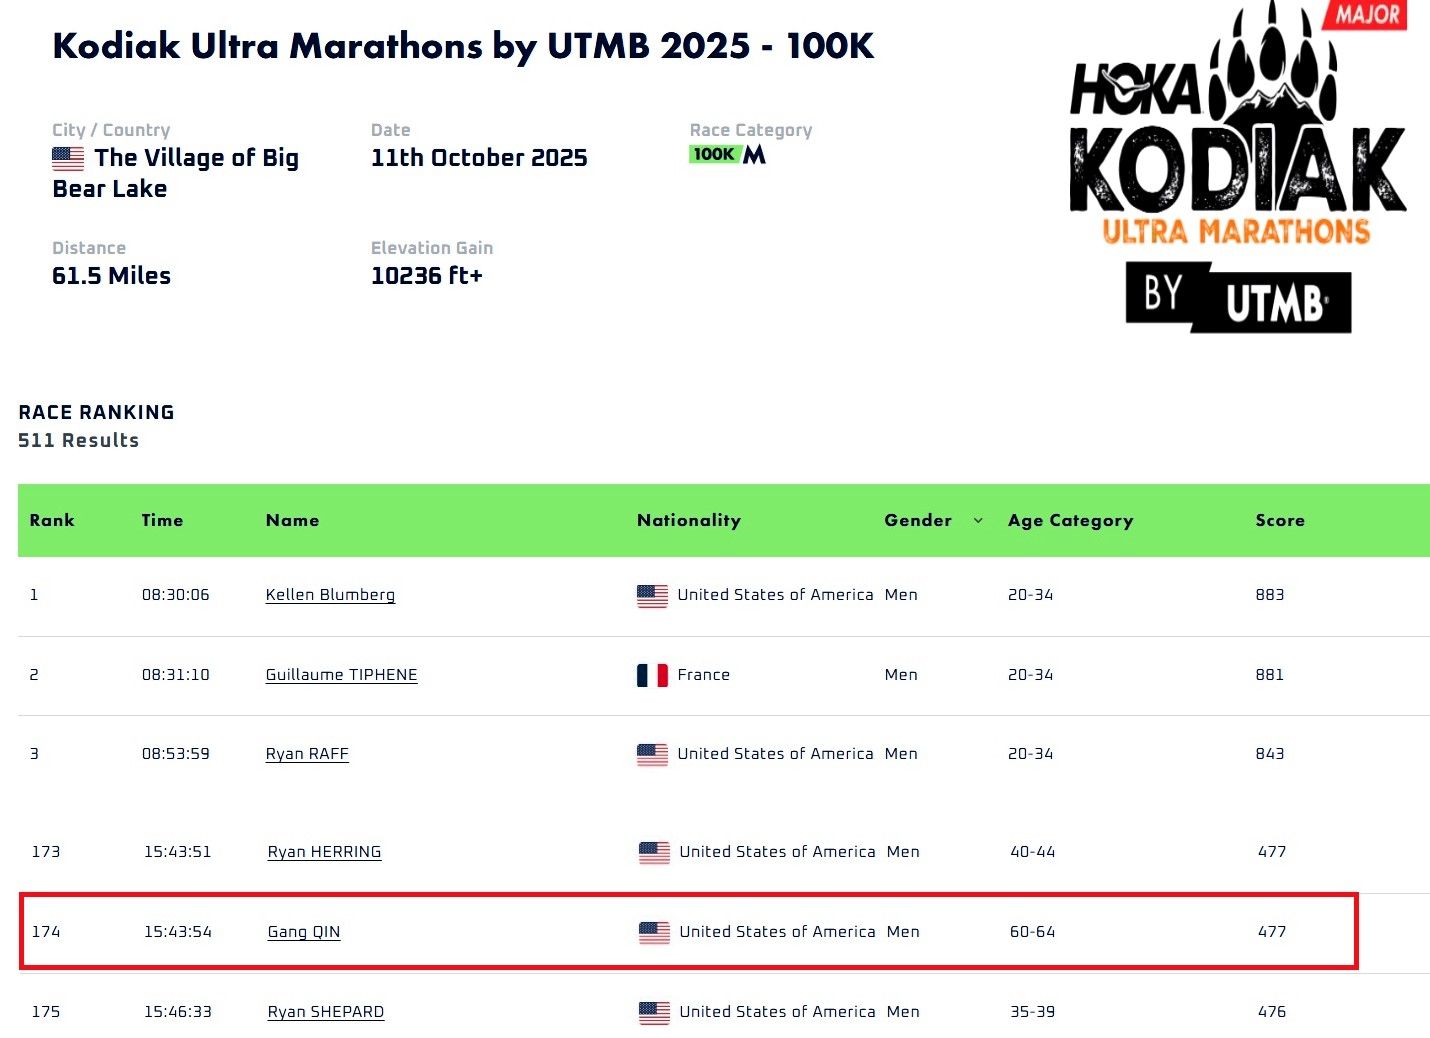This screenshot has height=1038, width=1430.
Task: Click the US flag in Ryan HERRING's row
Action: (654, 853)
